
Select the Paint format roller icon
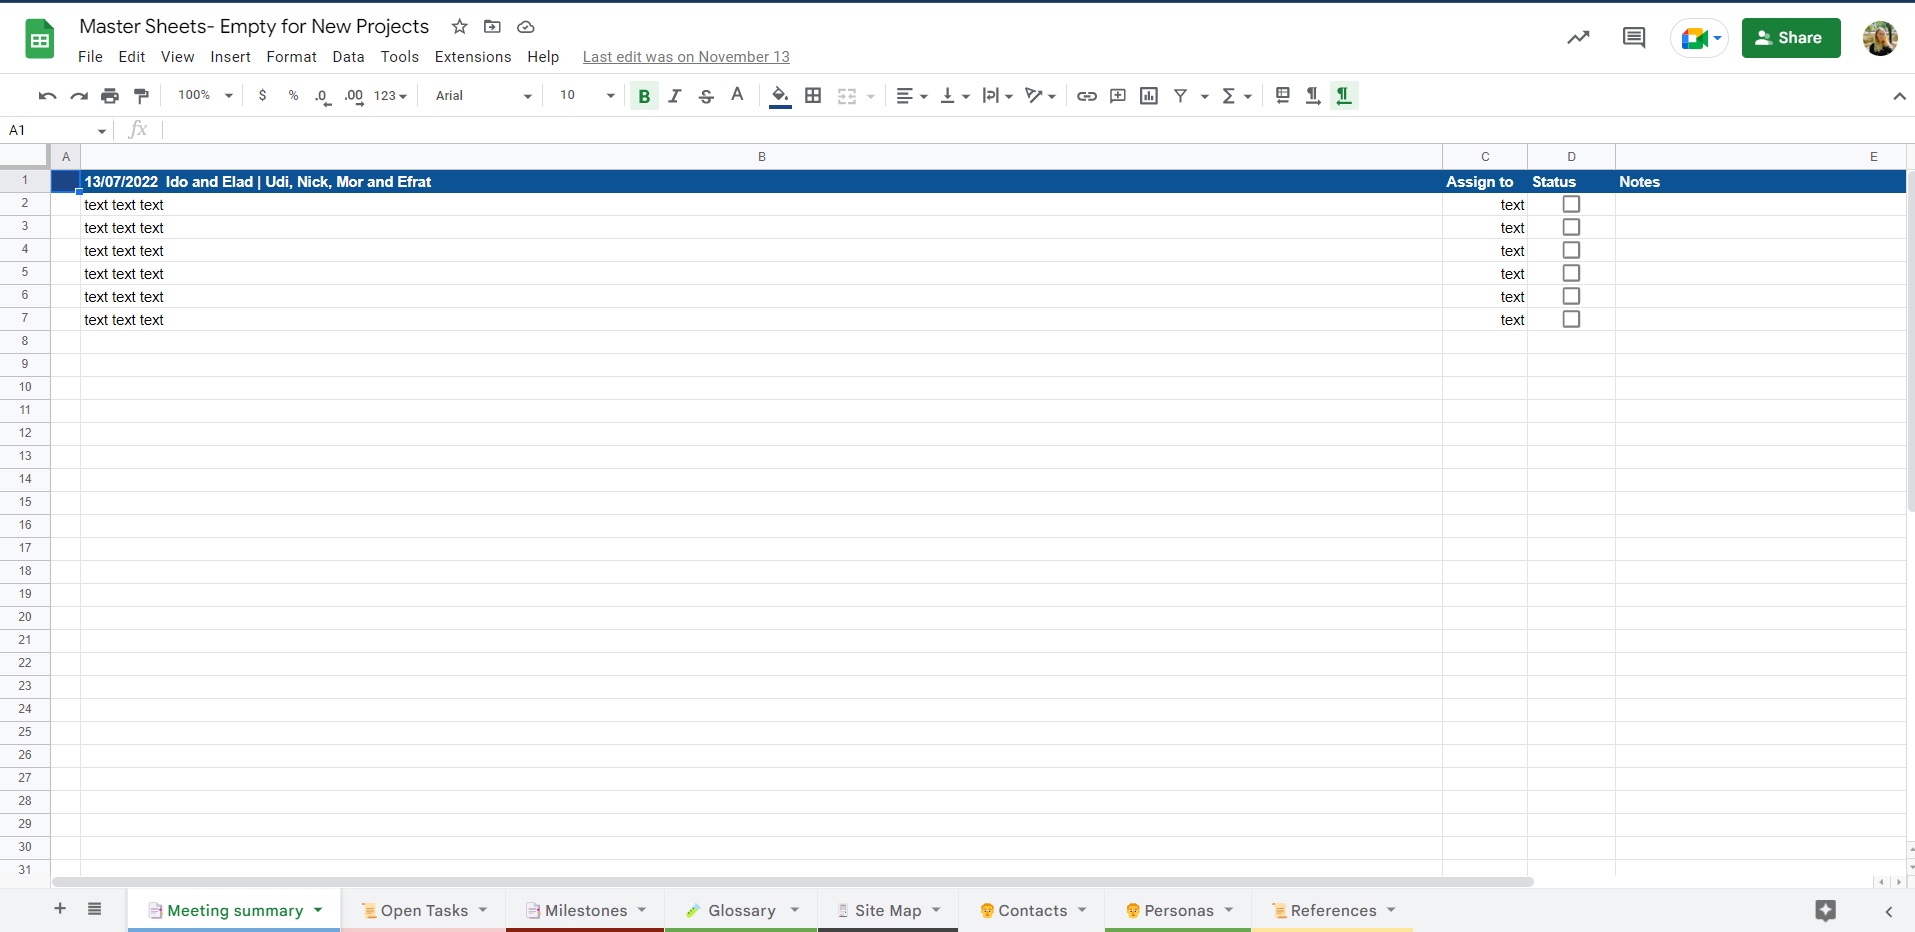pos(141,96)
